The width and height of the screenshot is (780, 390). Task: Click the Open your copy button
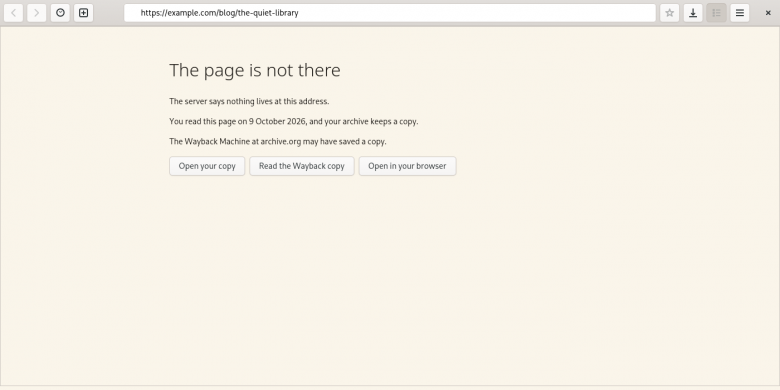pos(207,166)
